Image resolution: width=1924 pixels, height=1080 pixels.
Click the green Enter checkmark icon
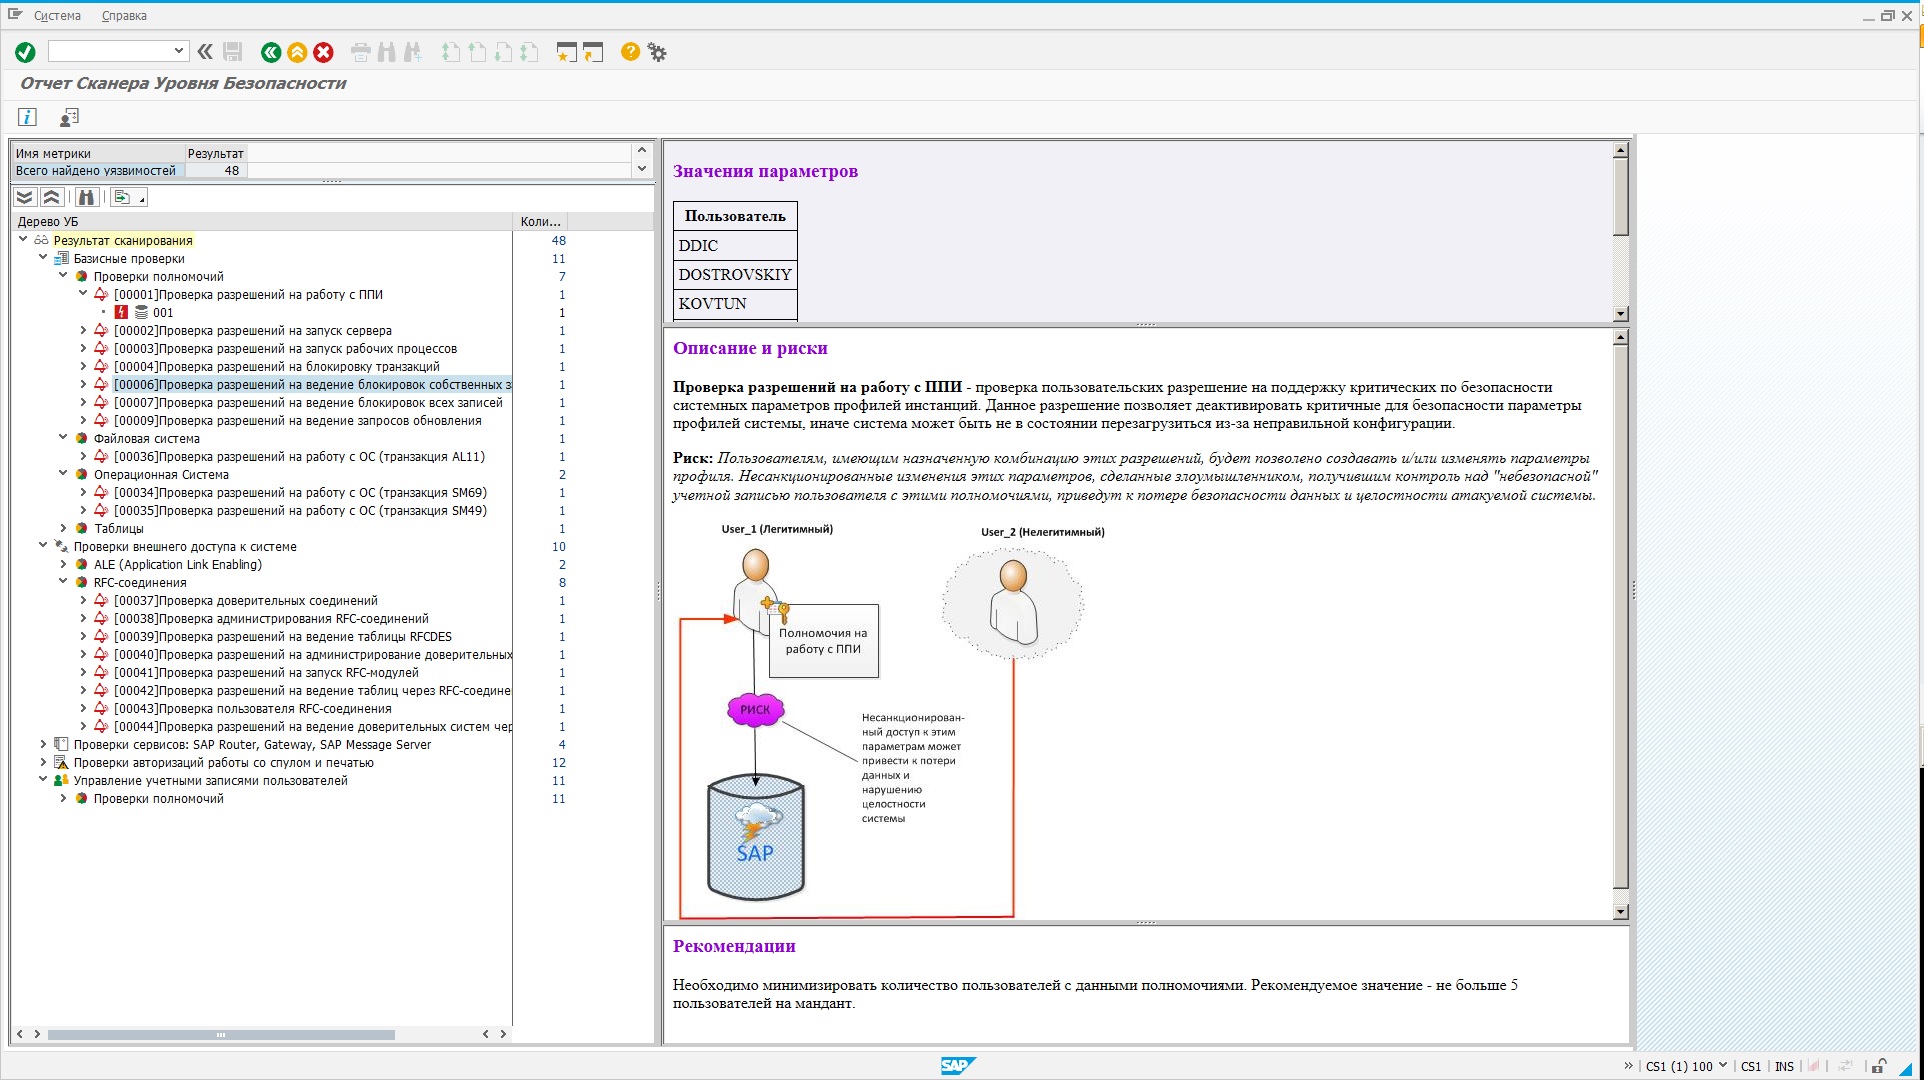25,52
